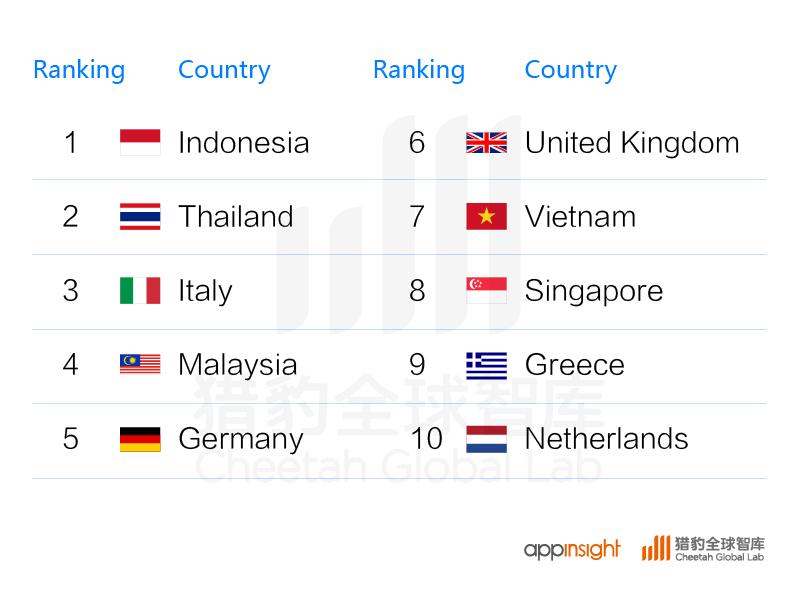Screen dimensions: 801x593
Task: Click the United Kingdom flag icon
Action: 486,143
